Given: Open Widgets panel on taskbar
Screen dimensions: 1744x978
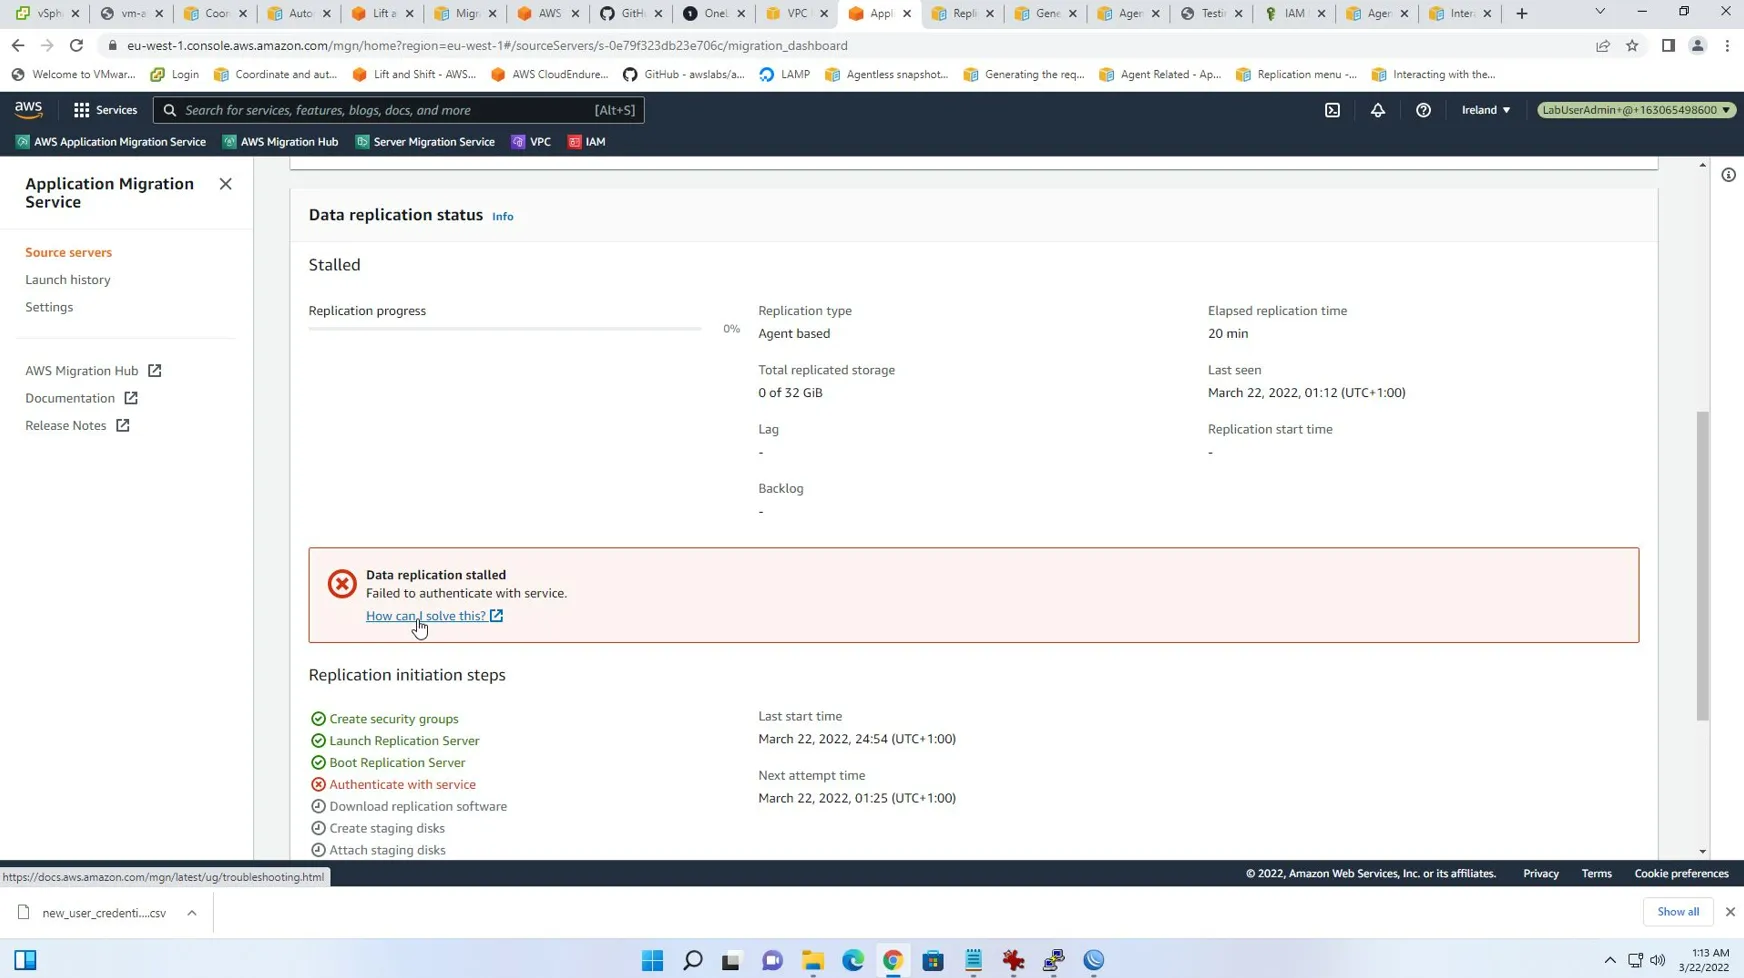Looking at the screenshot, I should (26, 960).
